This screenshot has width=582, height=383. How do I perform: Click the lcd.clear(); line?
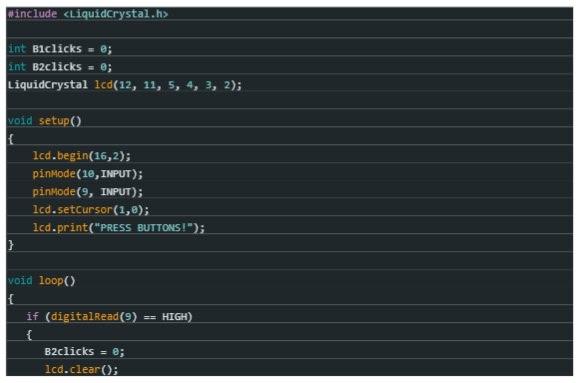tap(81, 370)
